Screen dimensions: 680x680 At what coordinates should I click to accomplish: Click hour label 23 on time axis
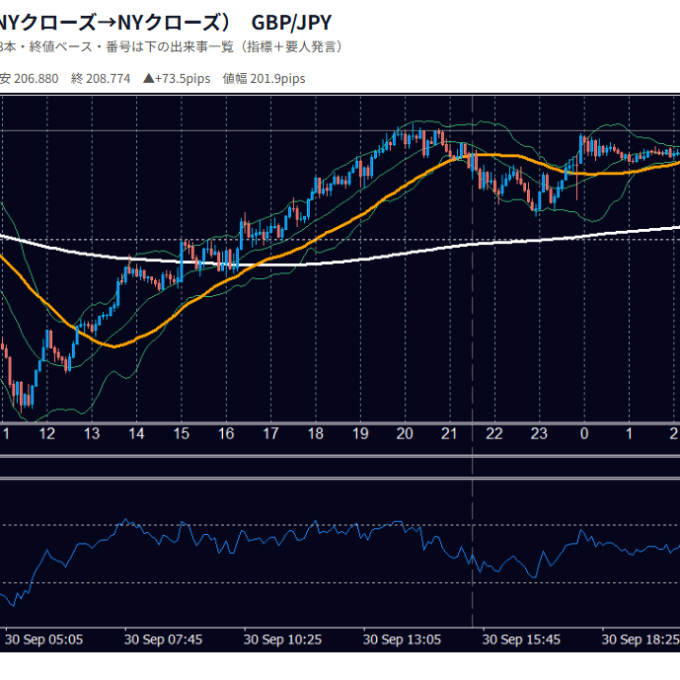tap(539, 434)
